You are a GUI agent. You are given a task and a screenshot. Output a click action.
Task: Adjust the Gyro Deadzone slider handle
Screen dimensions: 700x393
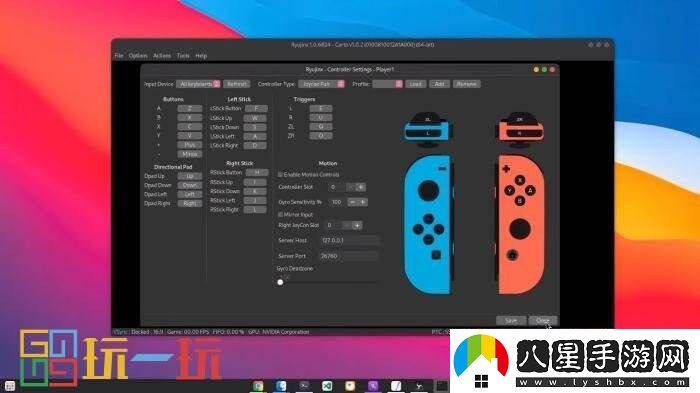pos(280,282)
